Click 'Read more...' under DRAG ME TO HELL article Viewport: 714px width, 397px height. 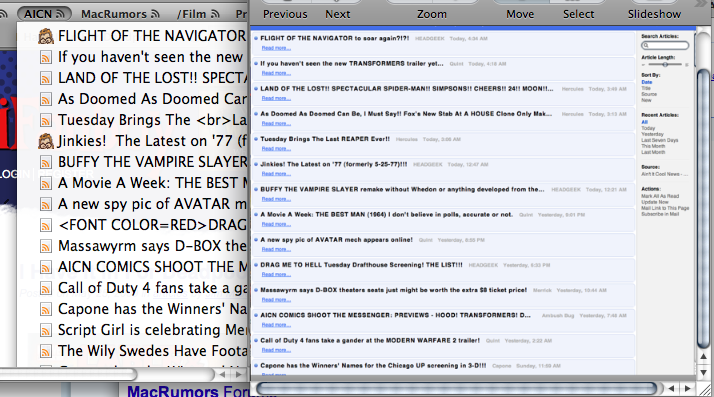[x=276, y=274]
